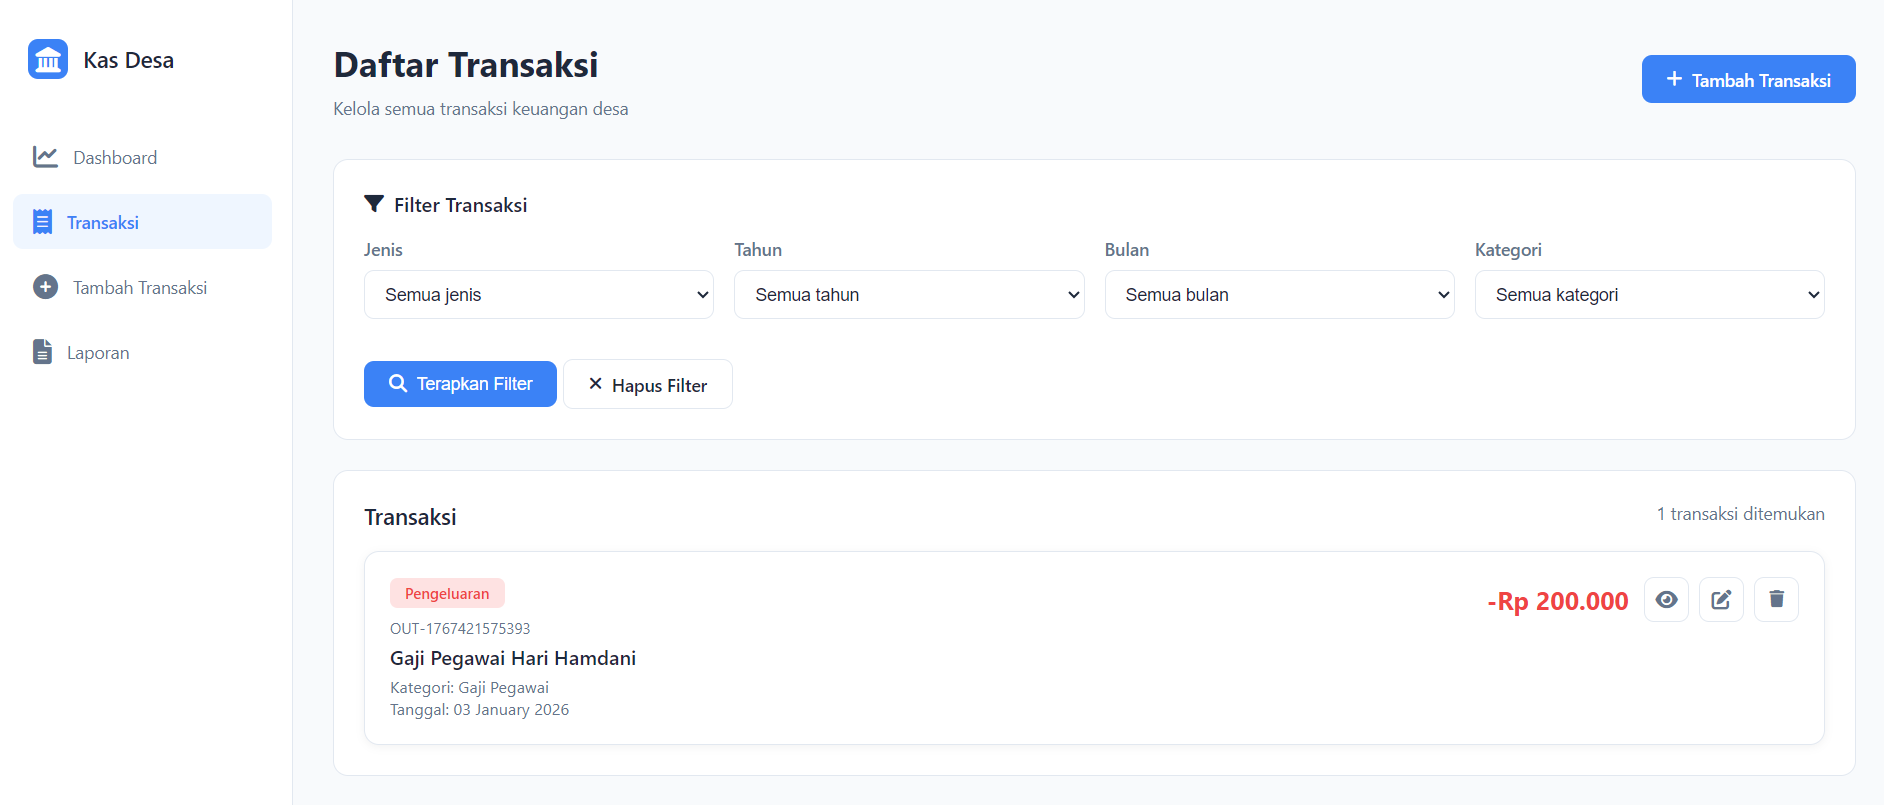The height and width of the screenshot is (805, 1884).
Task: Click transaction code OUT-1767421575393
Action: [x=460, y=628]
